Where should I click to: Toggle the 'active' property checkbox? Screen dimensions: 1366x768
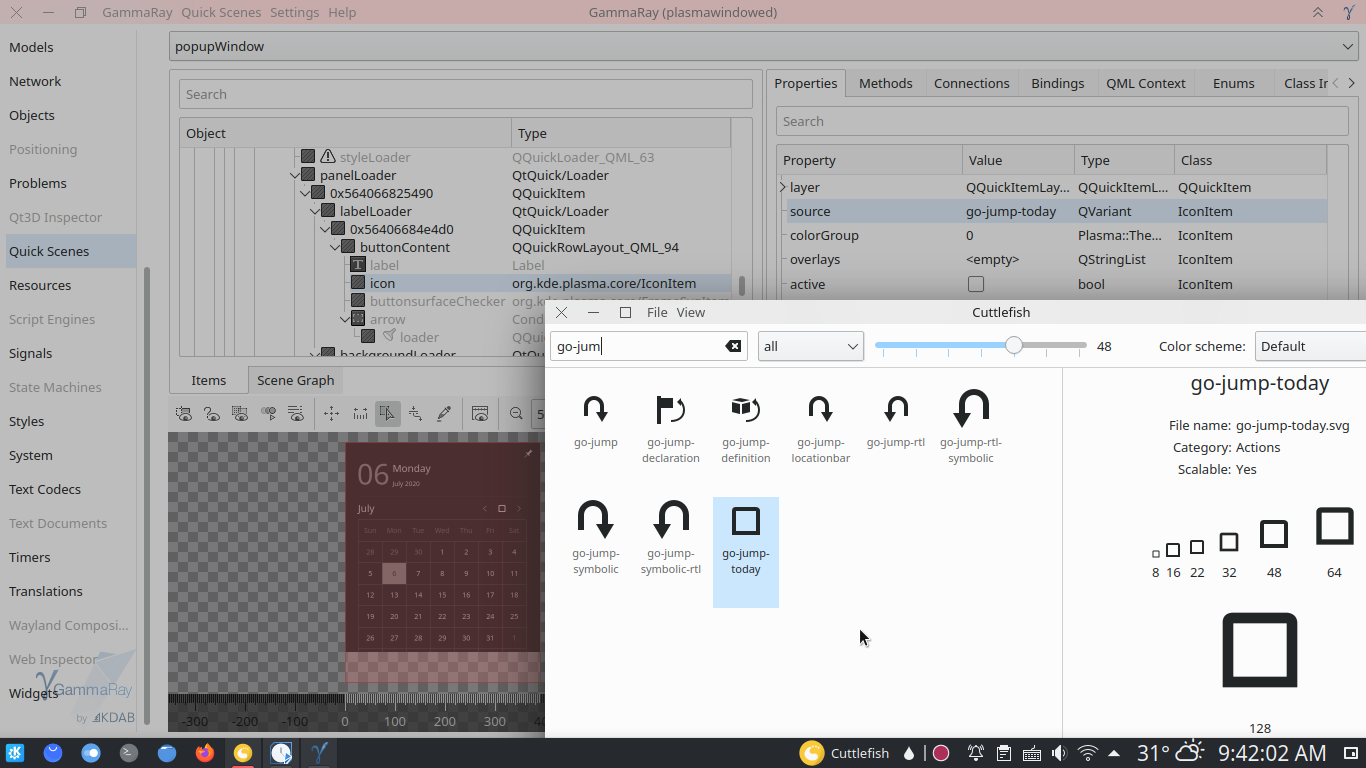(x=976, y=284)
